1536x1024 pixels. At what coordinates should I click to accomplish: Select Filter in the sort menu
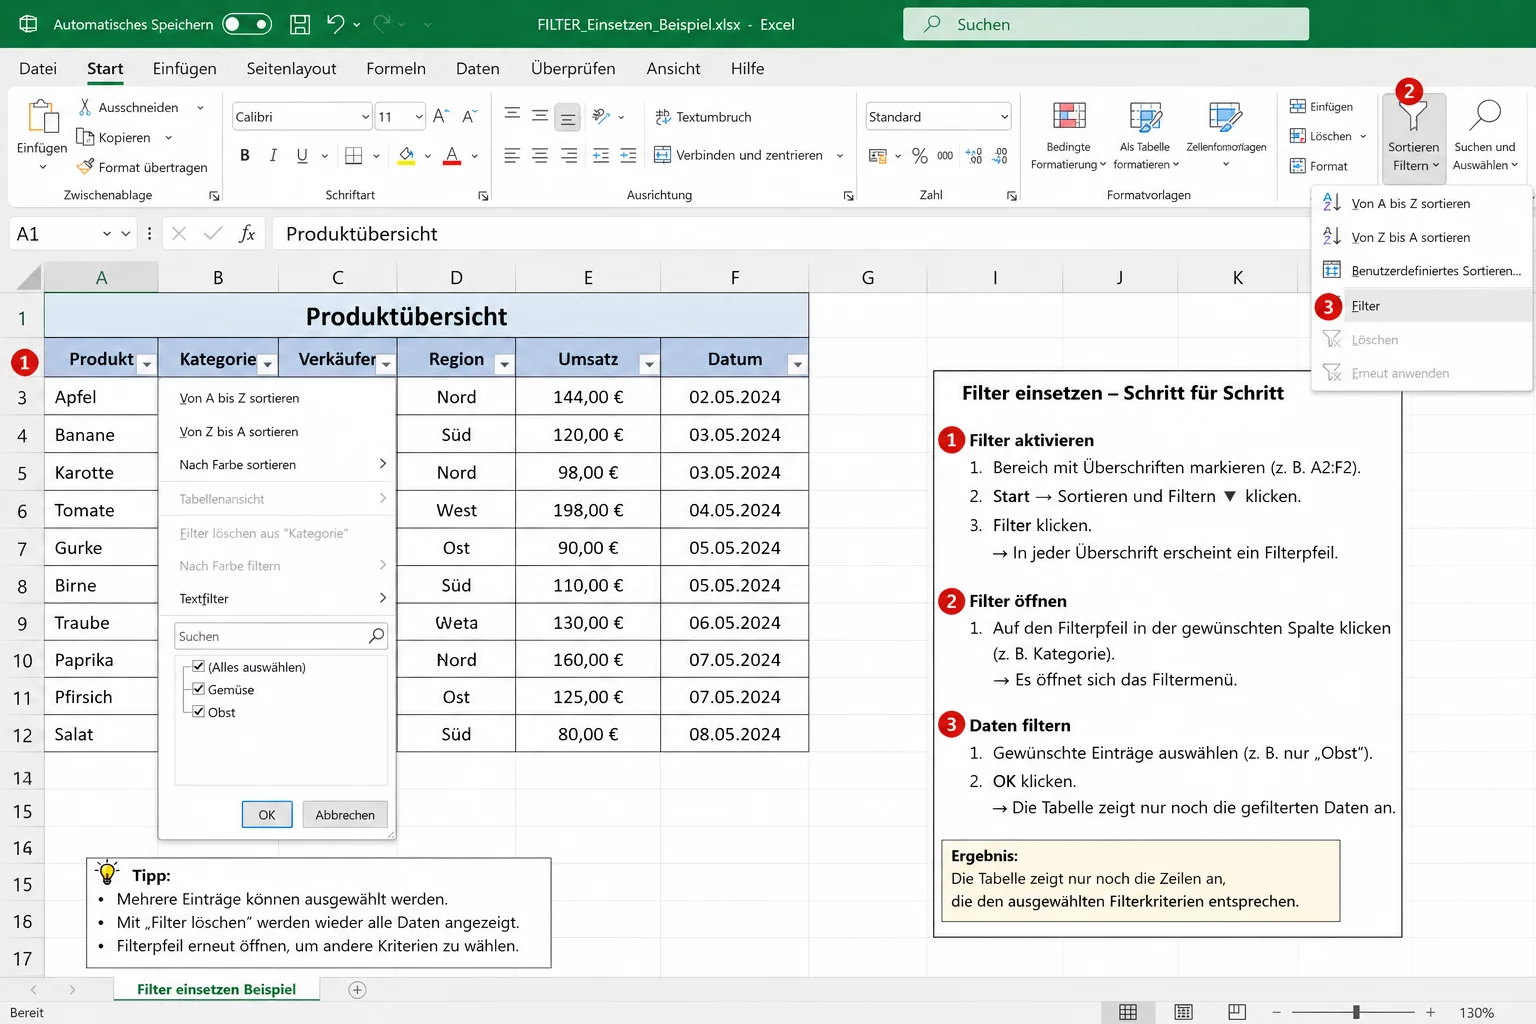point(1365,306)
